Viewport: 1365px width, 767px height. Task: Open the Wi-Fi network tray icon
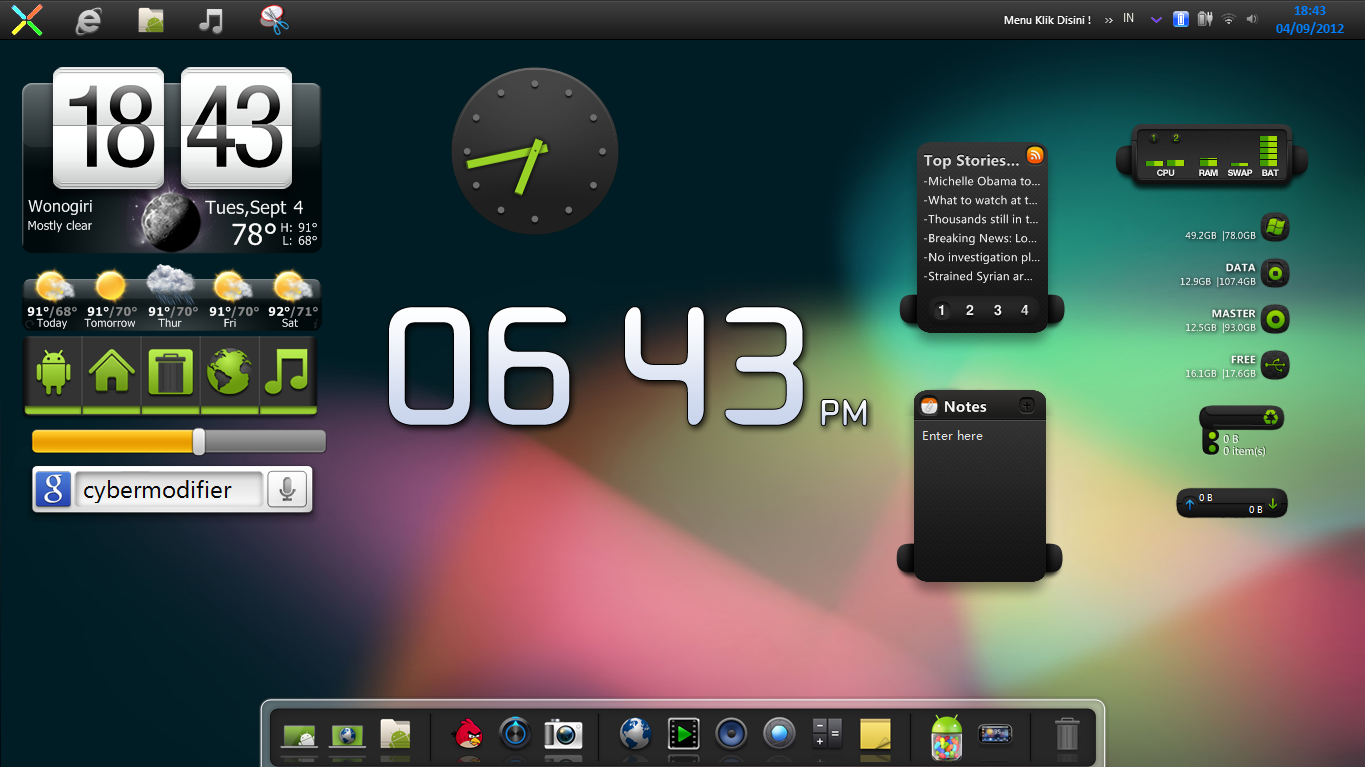click(1229, 19)
